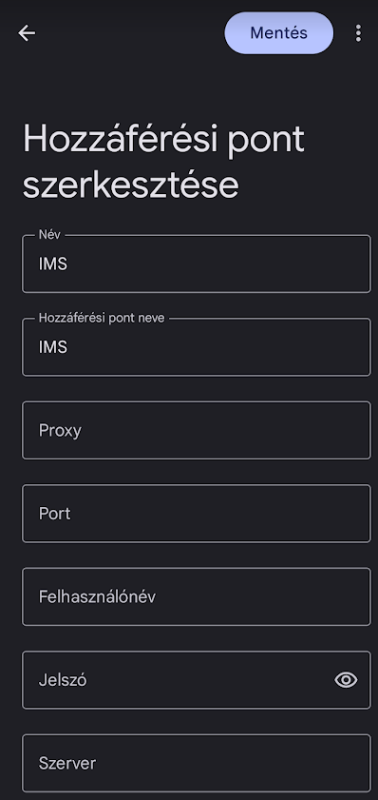Viewport: 378px width, 800px height.
Task: Save changes with the Mentés button
Action: point(279,33)
